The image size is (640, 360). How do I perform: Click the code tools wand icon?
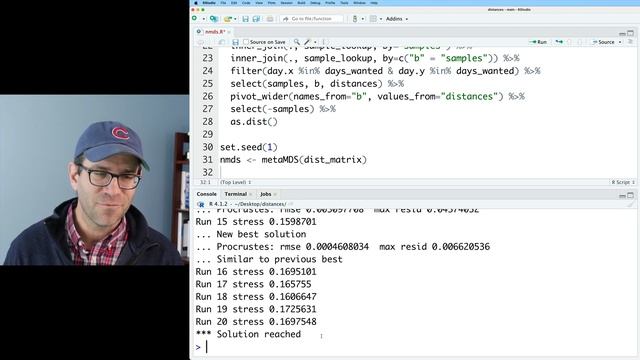[x=308, y=42]
